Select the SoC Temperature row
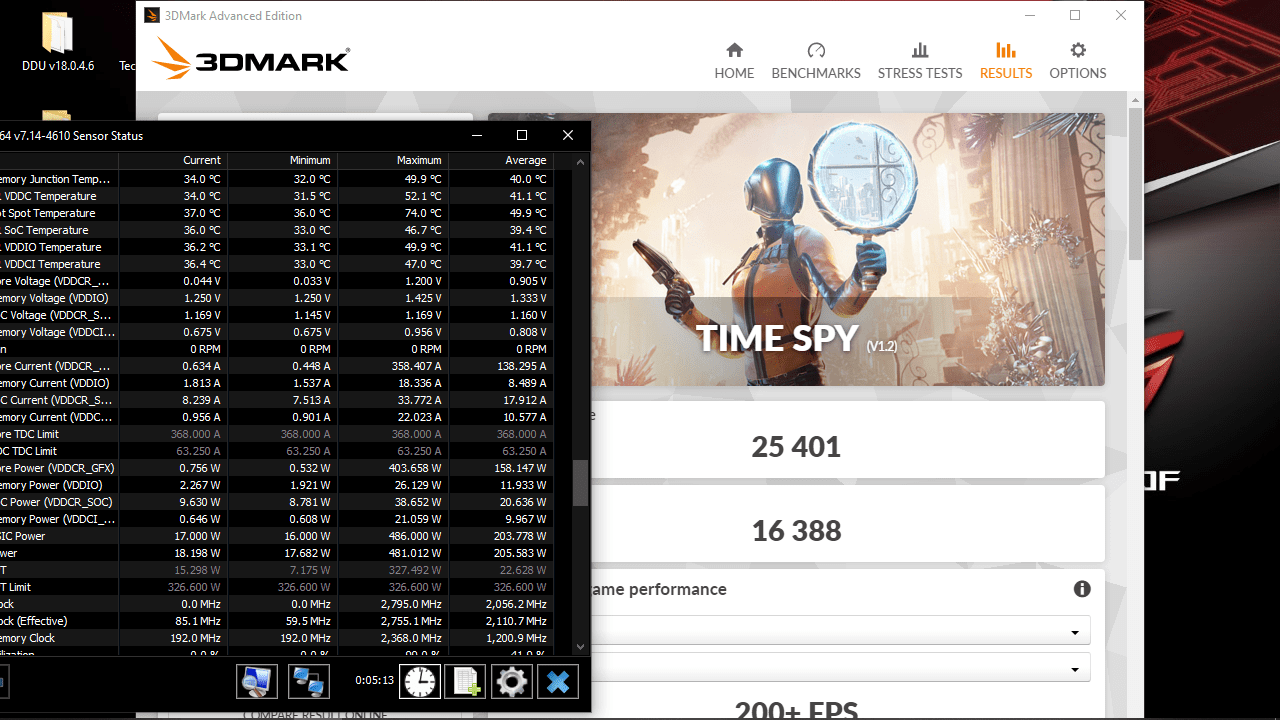Image resolution: width=1280 pixels, height=720 pixels. [x=276, y=230]
